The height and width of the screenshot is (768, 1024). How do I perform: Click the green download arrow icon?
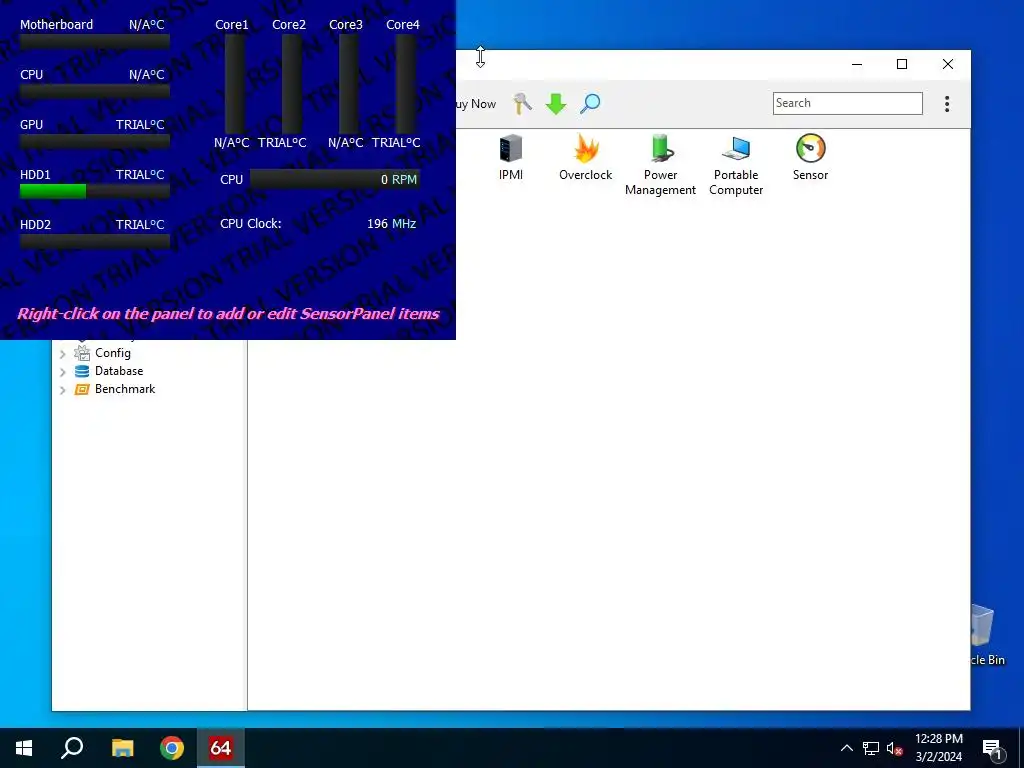[x=556, y=104]
